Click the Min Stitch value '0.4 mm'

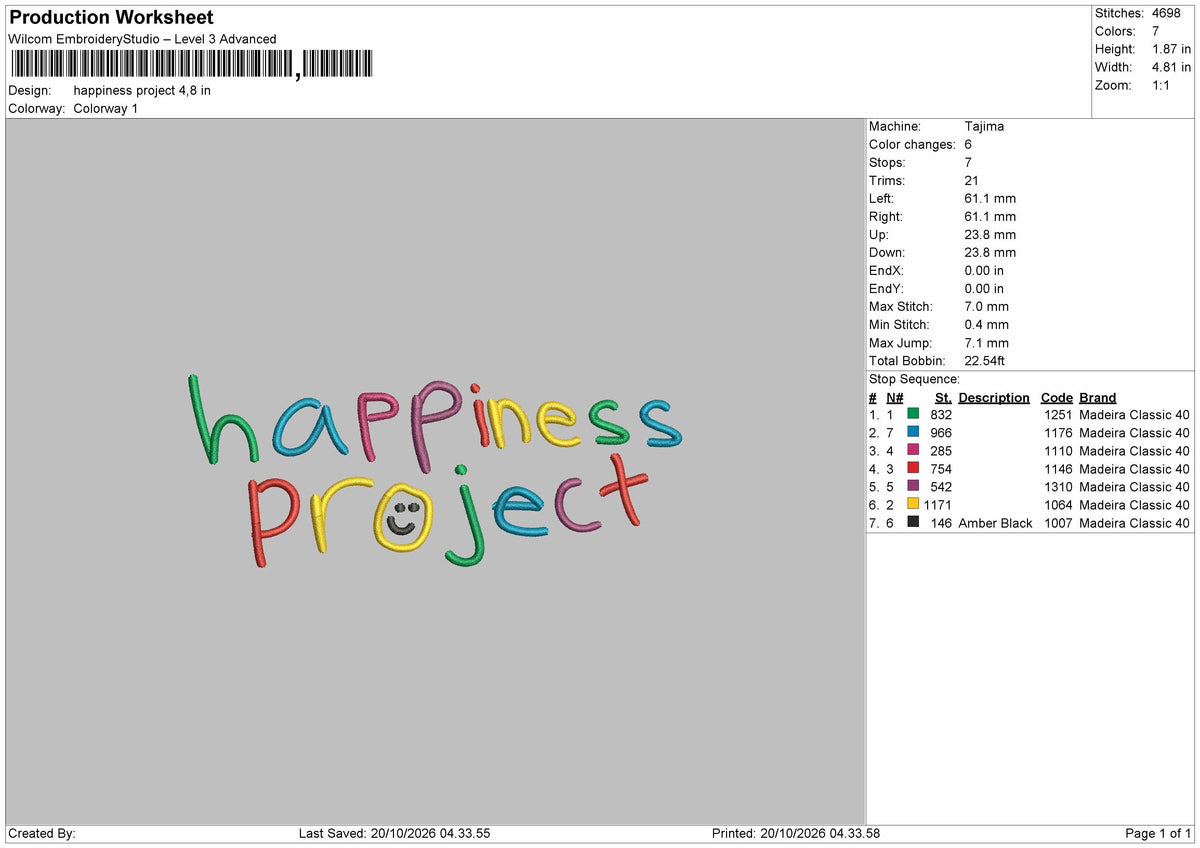point(987,324)
